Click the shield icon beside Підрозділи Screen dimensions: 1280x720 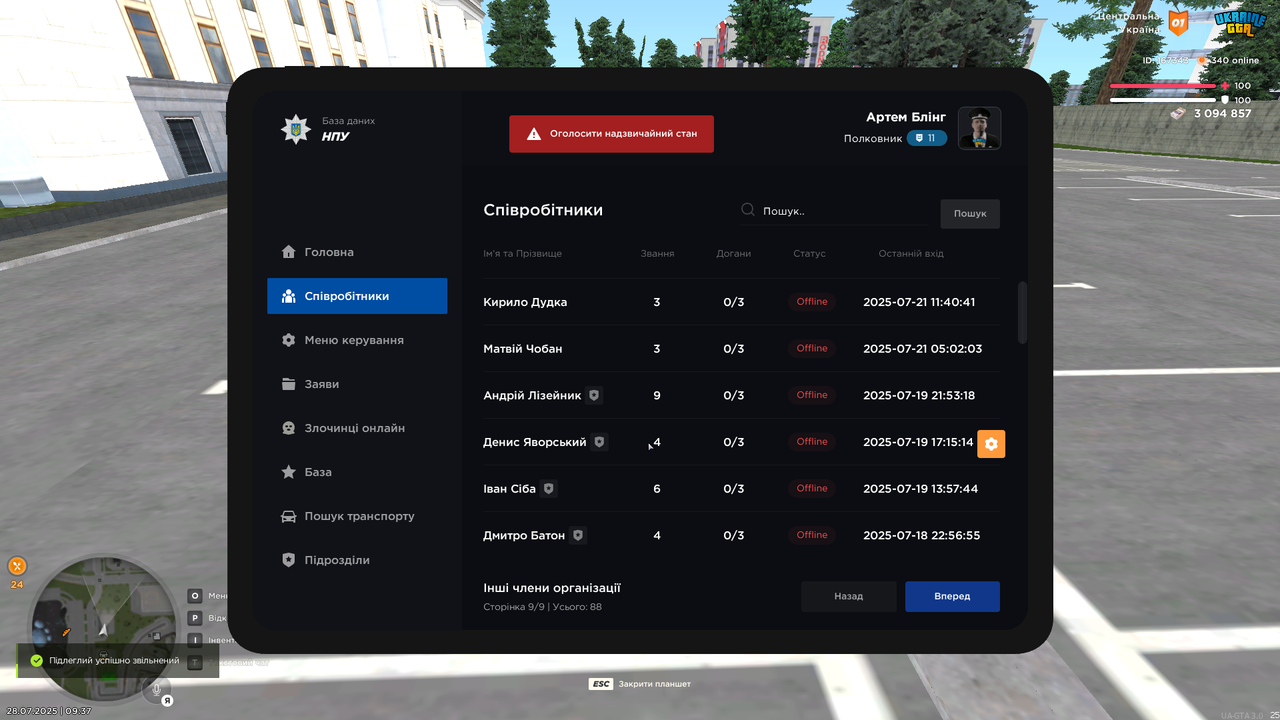coord(289,560)
